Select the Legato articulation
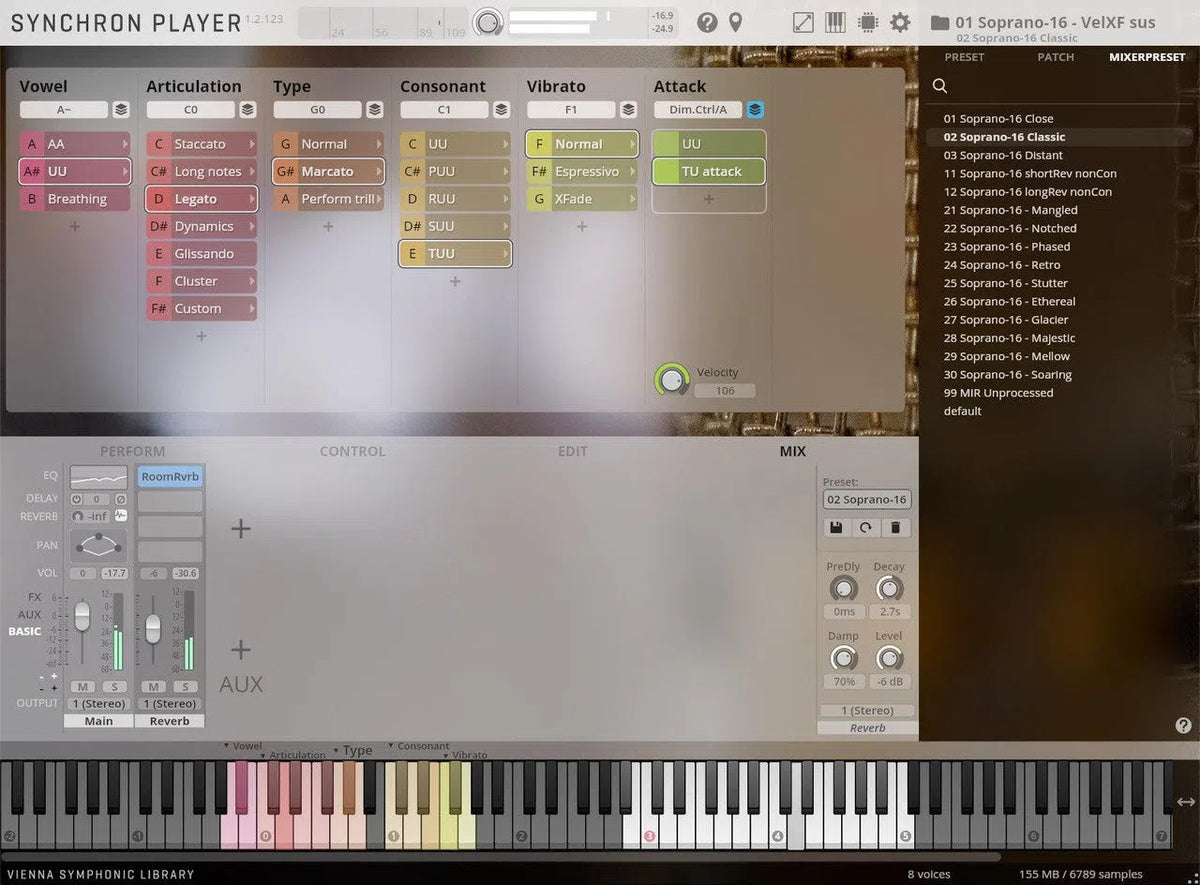Viewport: 1200px width, 885px height. pos(201,199)
